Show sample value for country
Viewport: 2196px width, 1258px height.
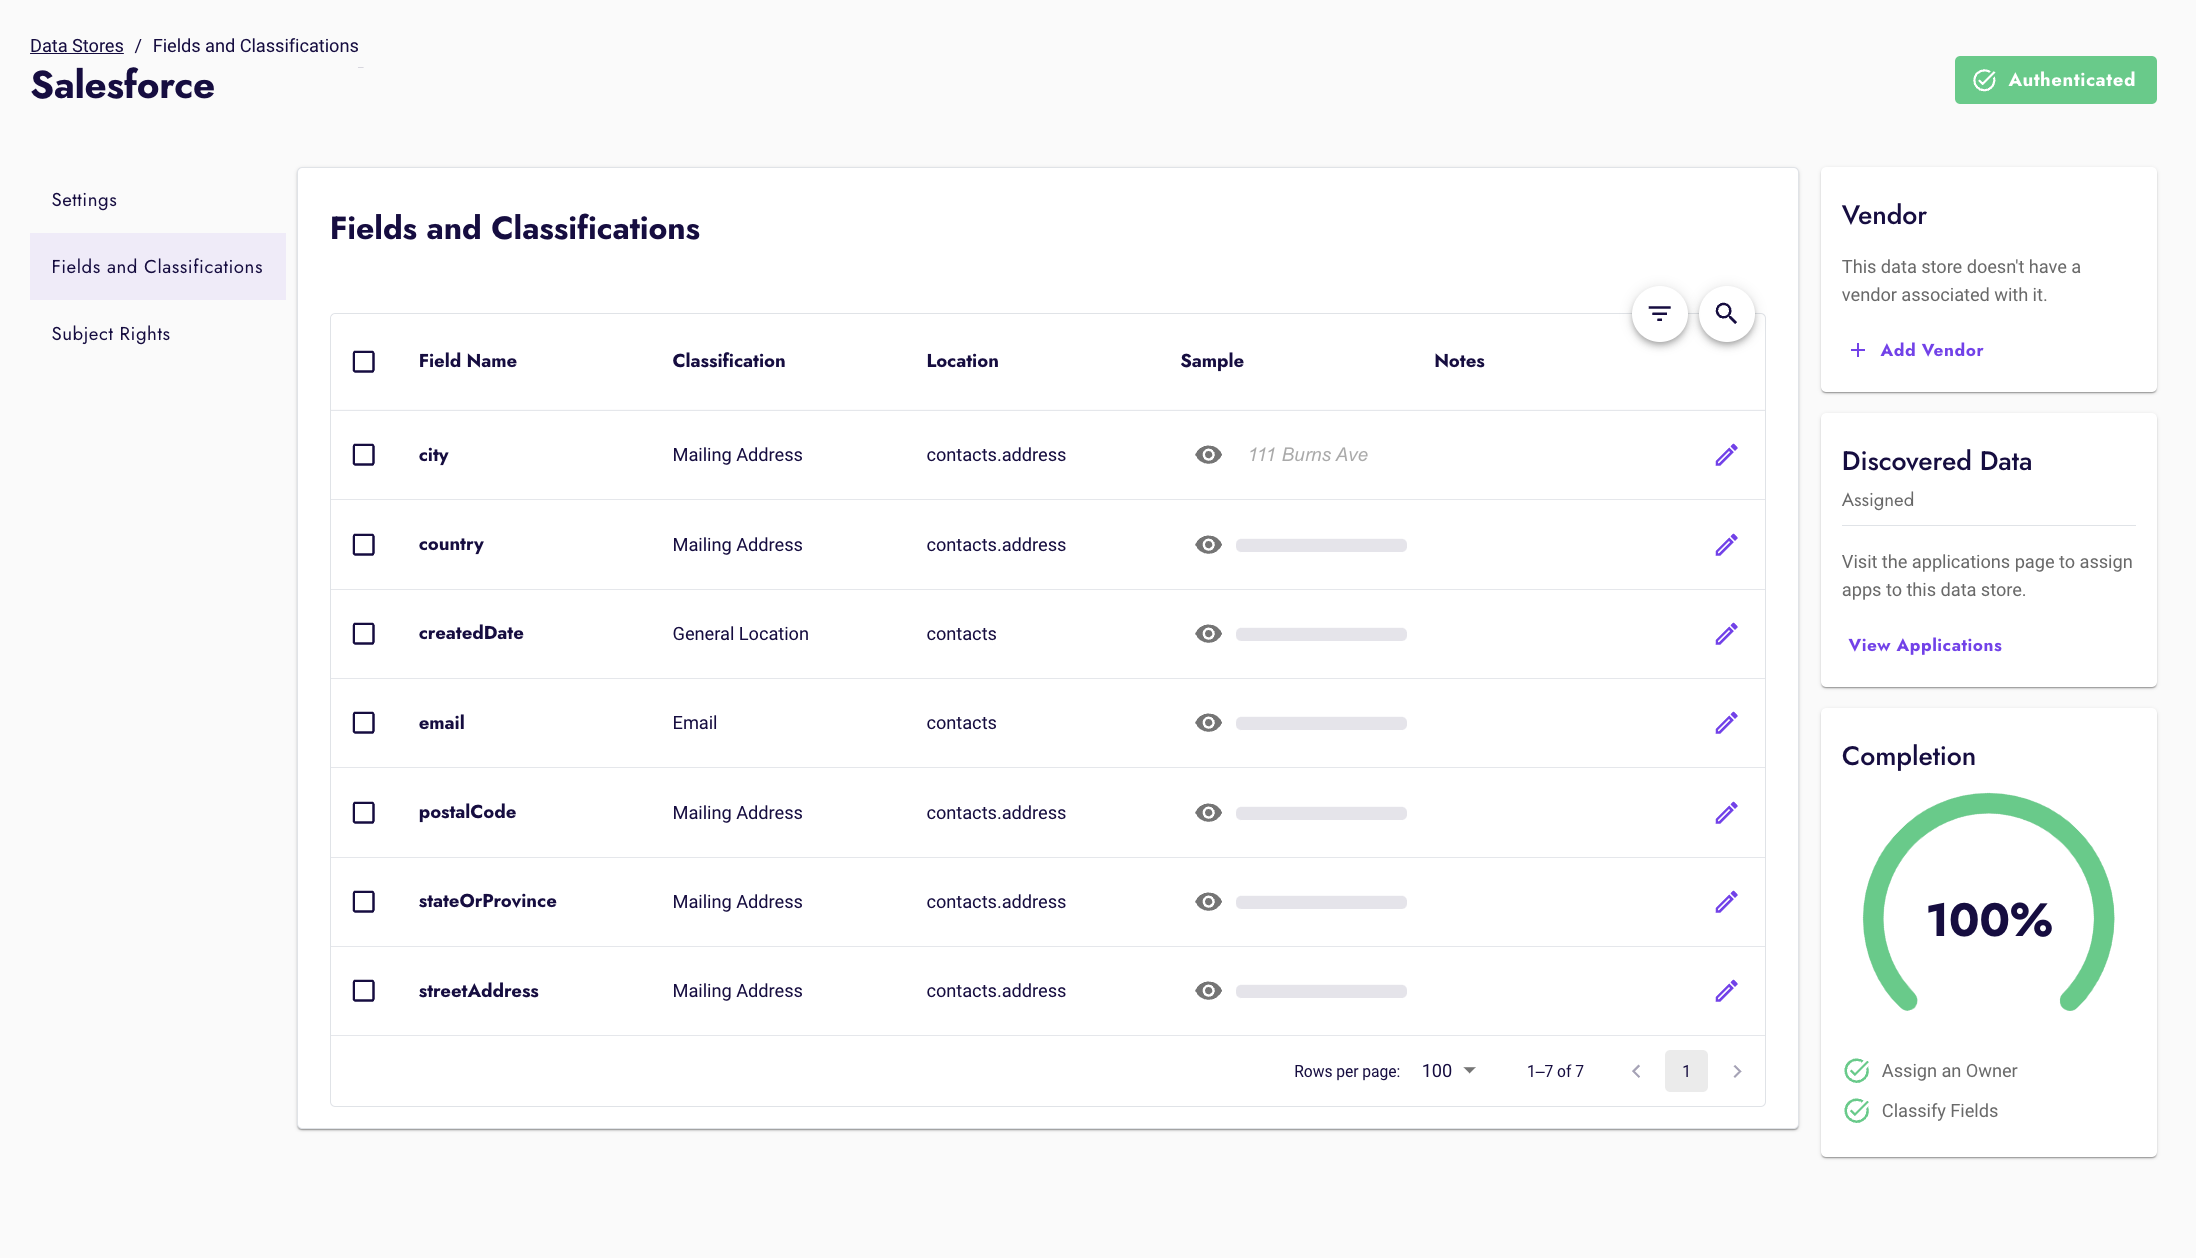point(1208,545)
